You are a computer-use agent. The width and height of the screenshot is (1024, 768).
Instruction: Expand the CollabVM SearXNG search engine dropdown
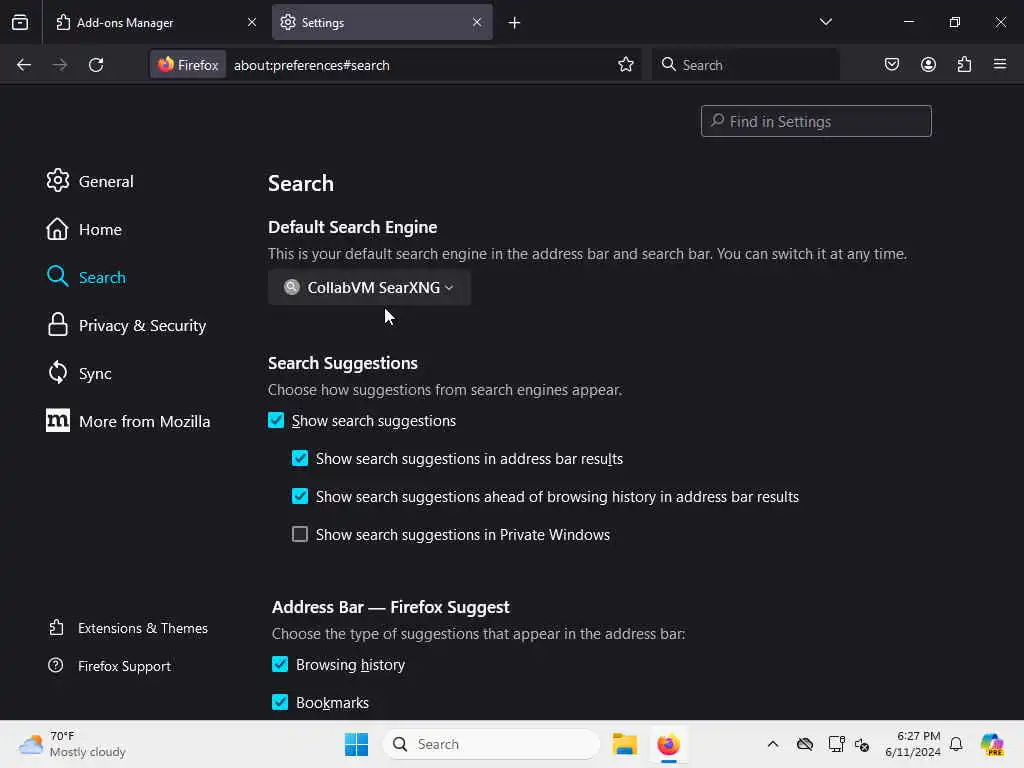click(x=369, y=287)
